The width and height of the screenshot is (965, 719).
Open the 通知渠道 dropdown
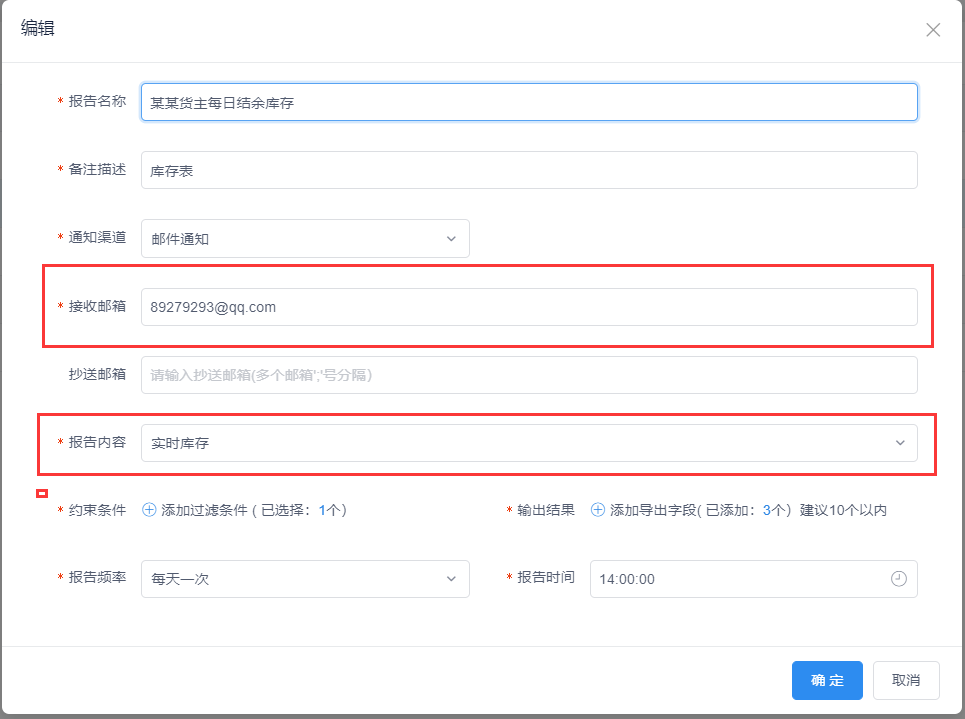pyautogui.click(x=305, y=239)
